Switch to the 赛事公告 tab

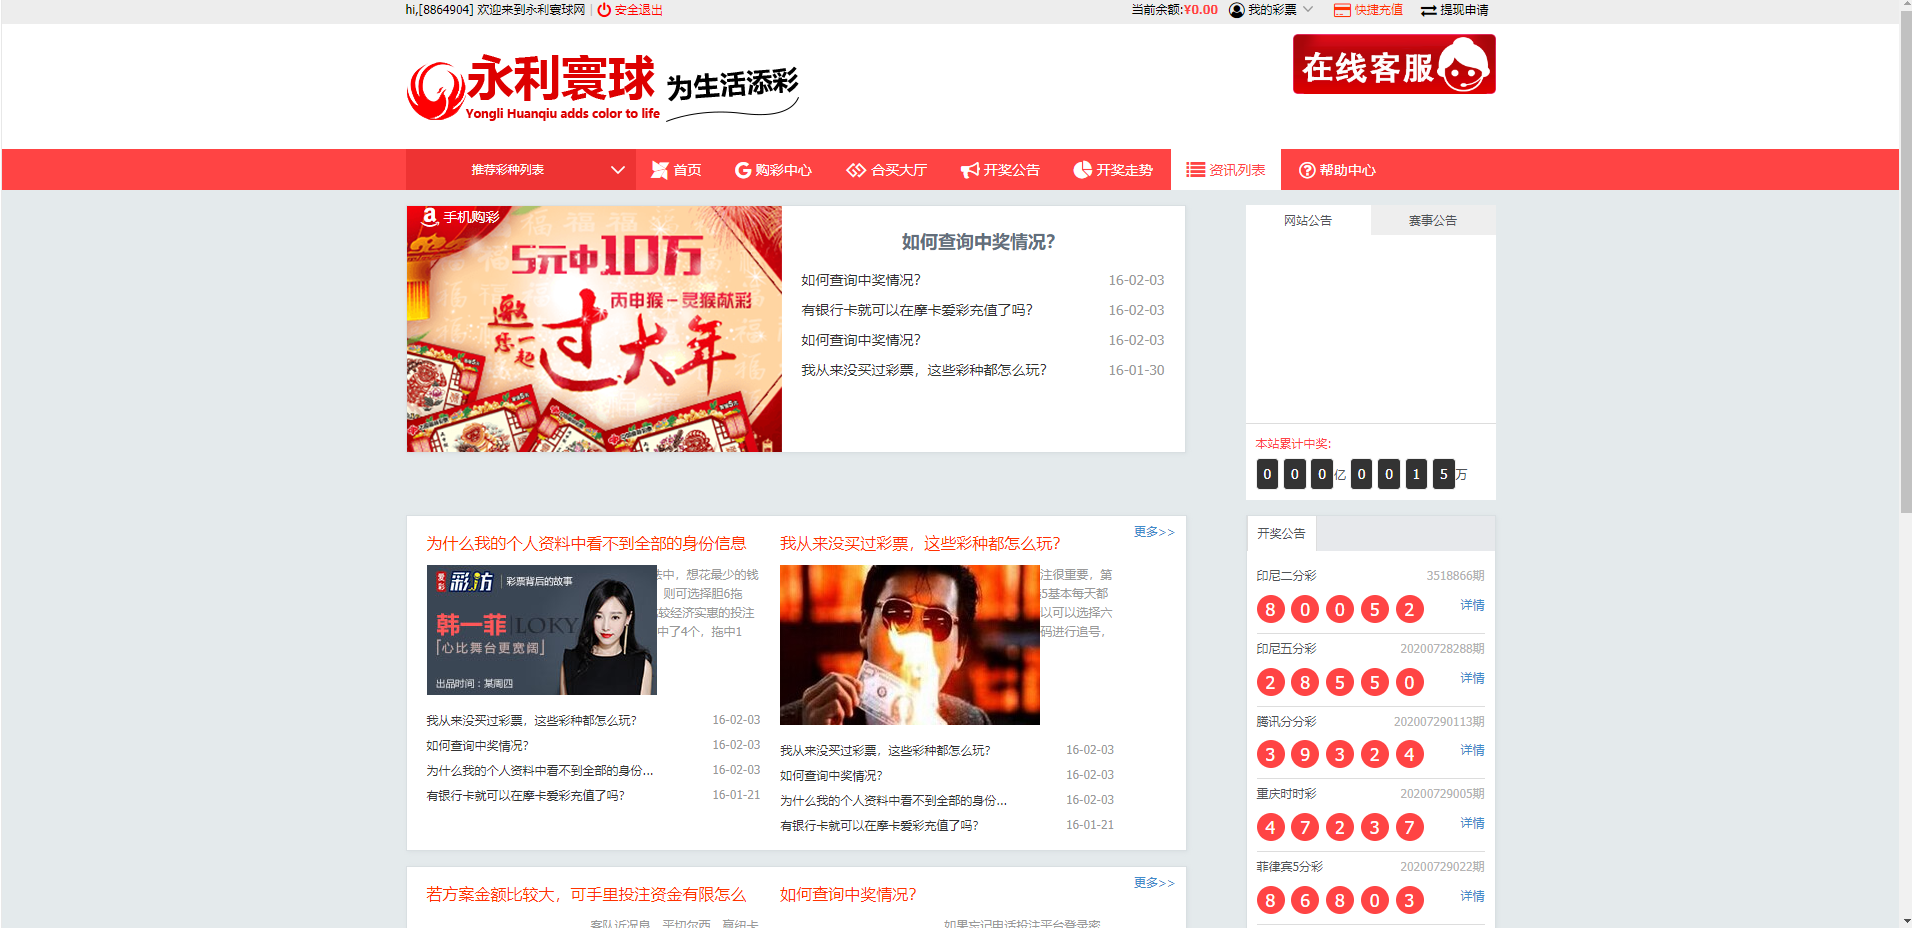[x=1433, y=220]
